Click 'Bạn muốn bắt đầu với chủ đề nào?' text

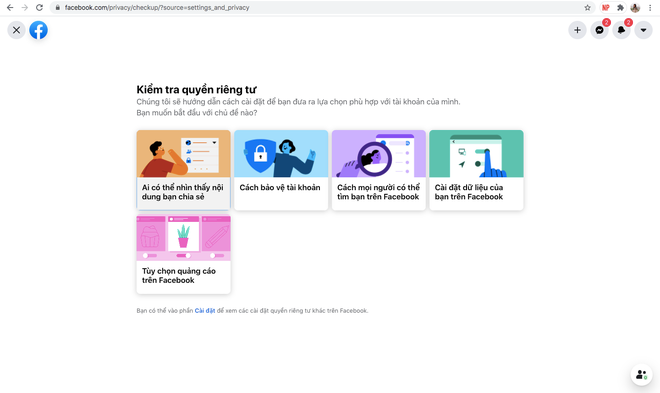click(197, 113)
